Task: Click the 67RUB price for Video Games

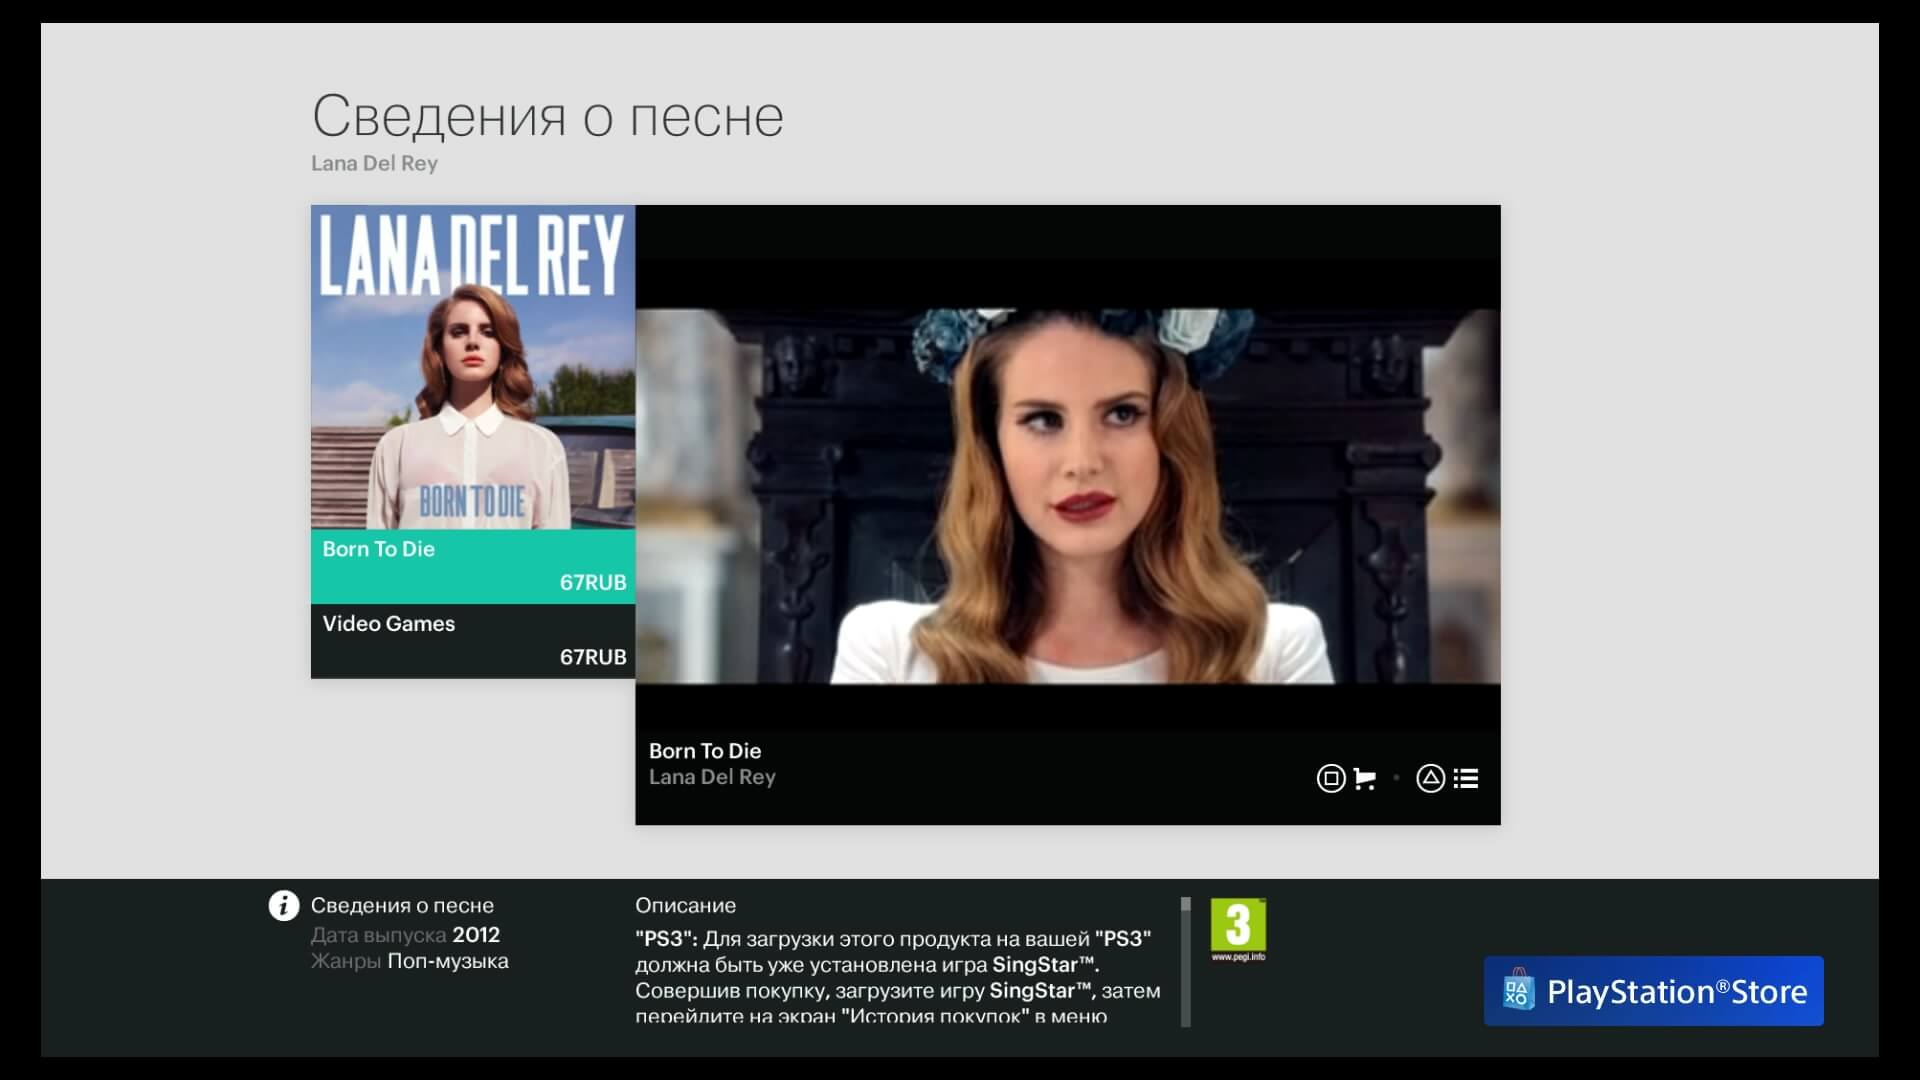Action: pyautogui.click(x=595, y=656)
